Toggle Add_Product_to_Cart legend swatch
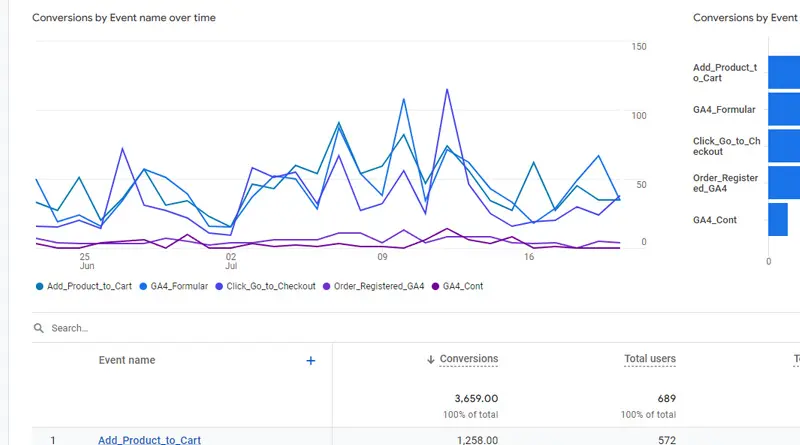 (x=39, y=286)
